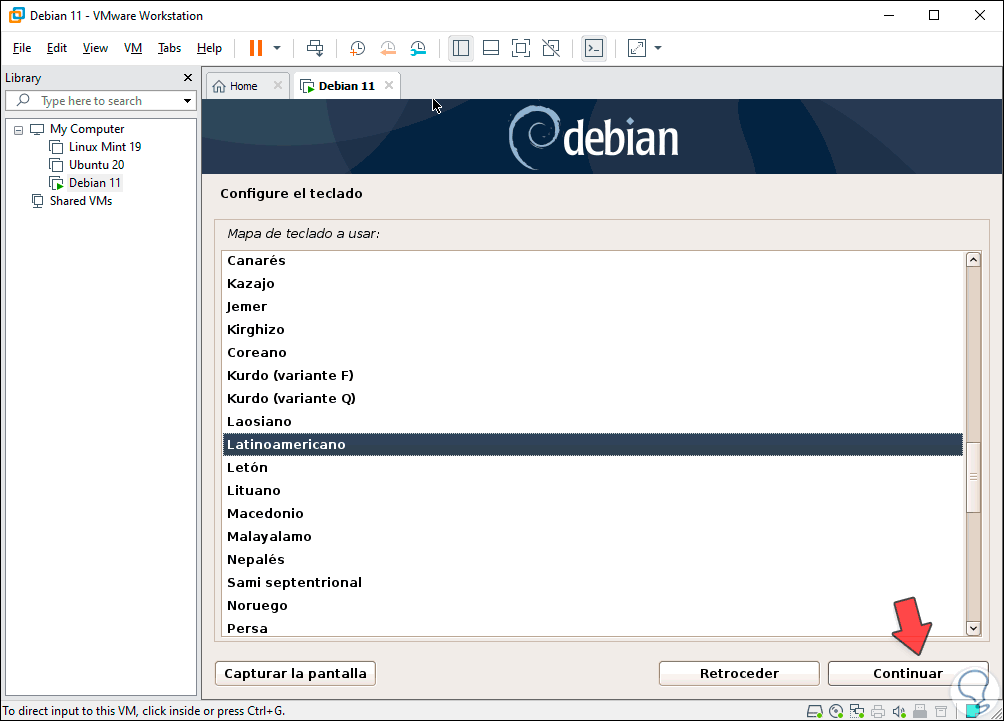This screenshot has height=721, width=1004.
Task: Click the hard disk status icon
Action: [x=814, y=711]
